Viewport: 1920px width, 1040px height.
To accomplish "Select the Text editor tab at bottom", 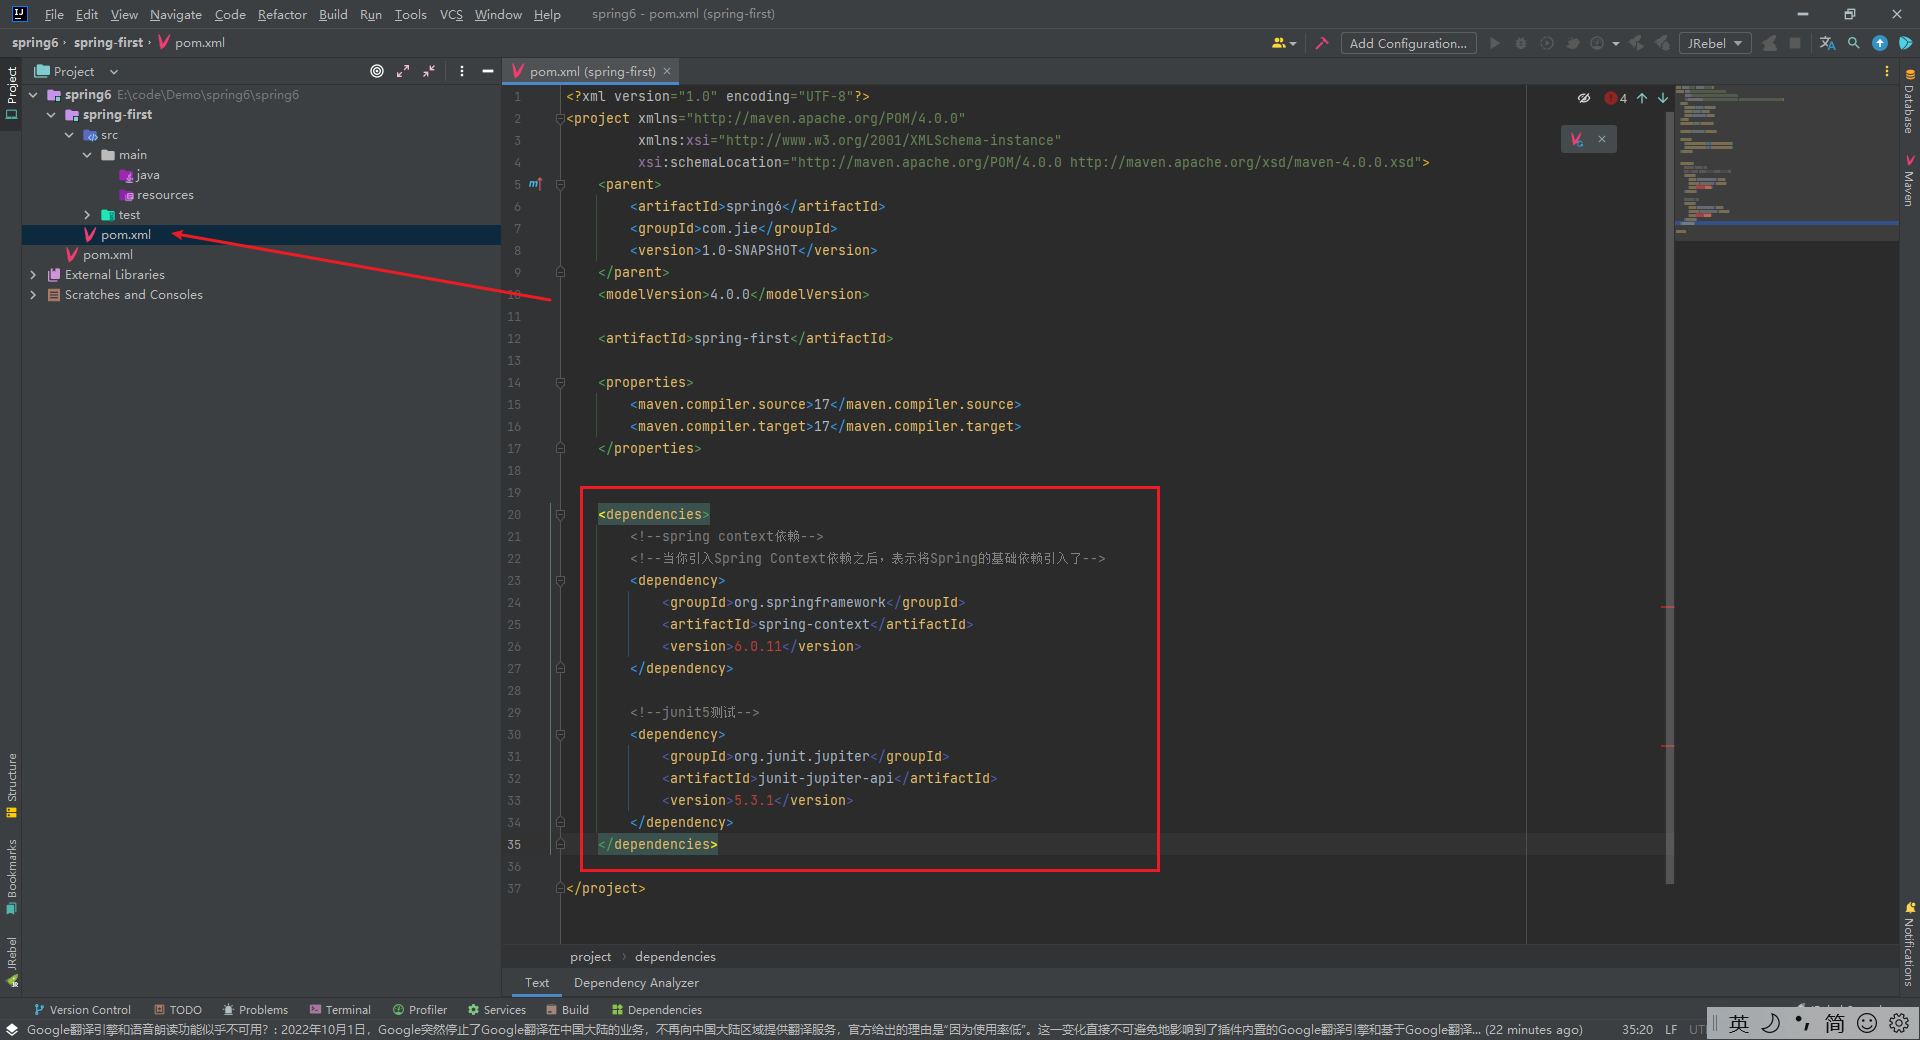I will [x=537, y=983].
